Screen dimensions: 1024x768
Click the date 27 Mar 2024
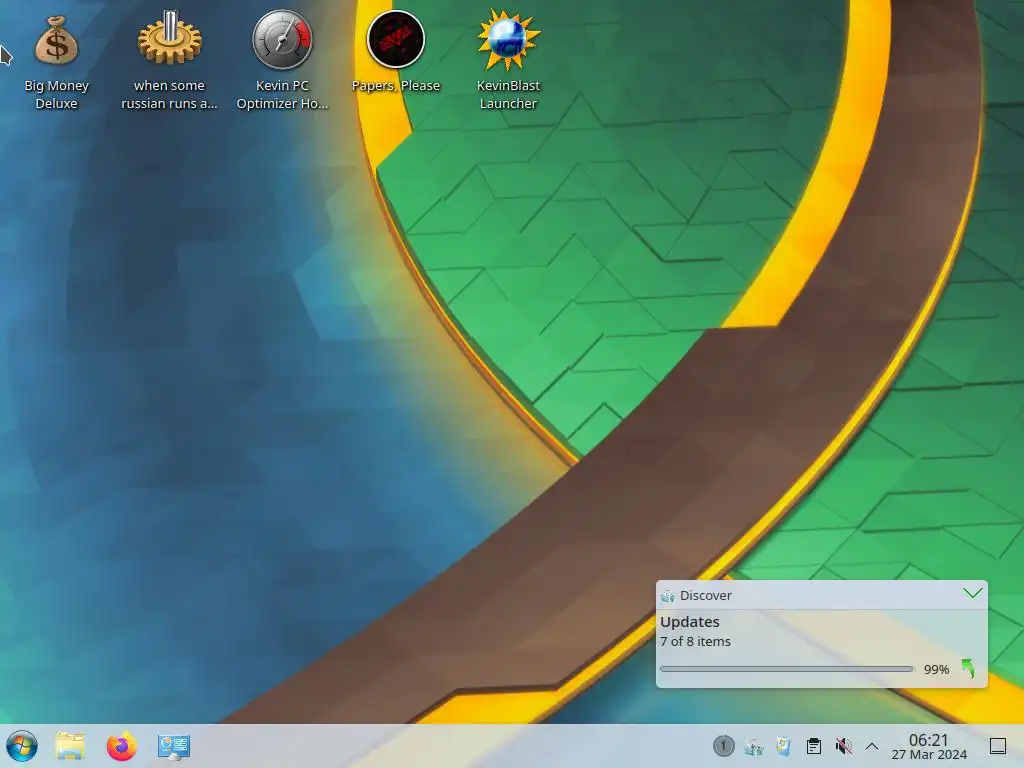click(929, 755)
